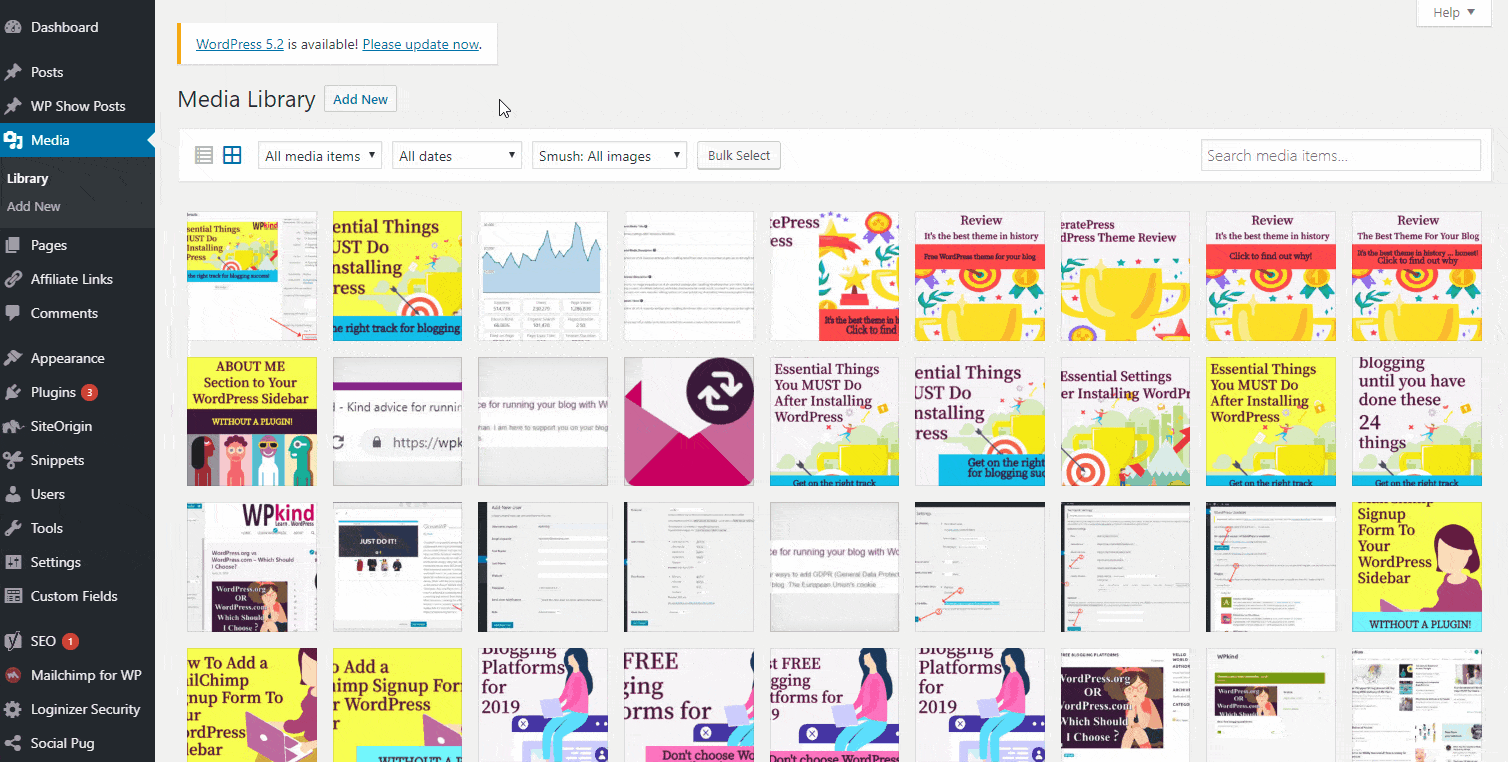Click the SiteOrigin sidebar icon
Screen dimensions: 1508x762
point(13,426)
